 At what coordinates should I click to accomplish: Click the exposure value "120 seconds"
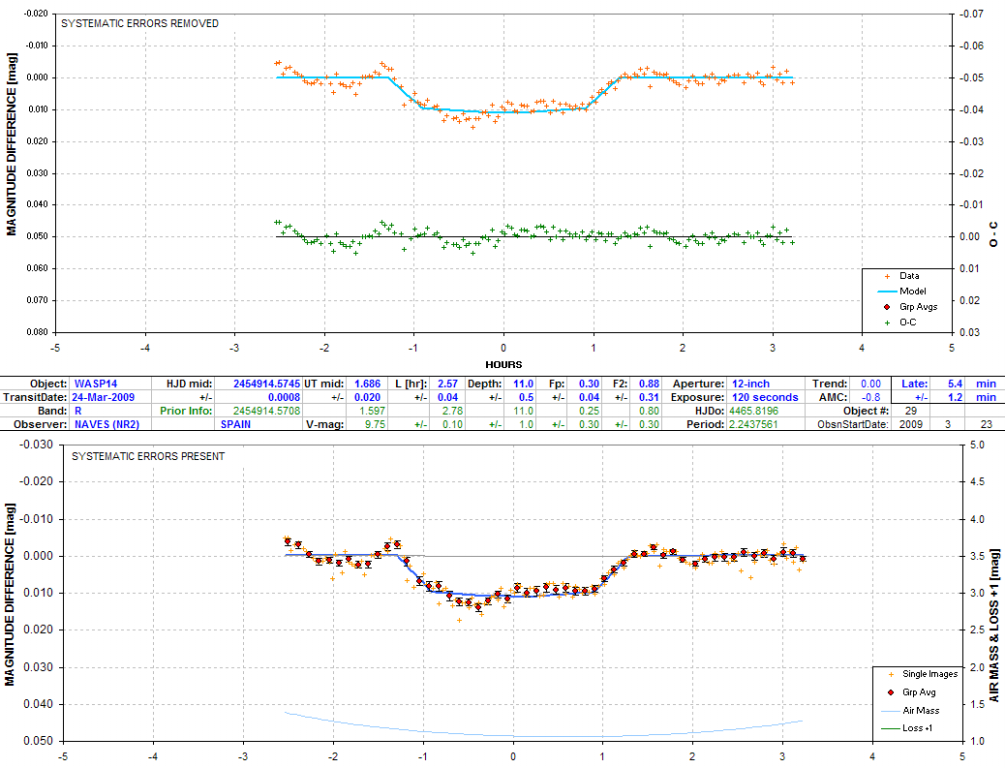click(x=765, y=397)
